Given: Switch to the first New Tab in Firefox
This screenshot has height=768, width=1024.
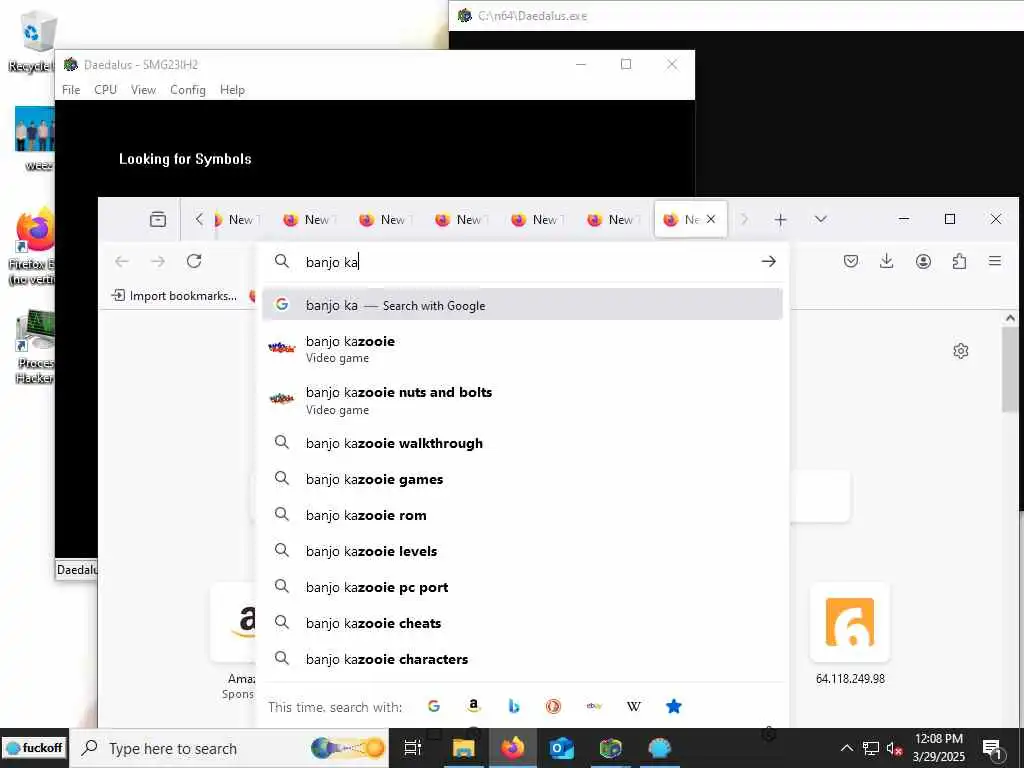Looking at the screenshot, I should [238, 219].
